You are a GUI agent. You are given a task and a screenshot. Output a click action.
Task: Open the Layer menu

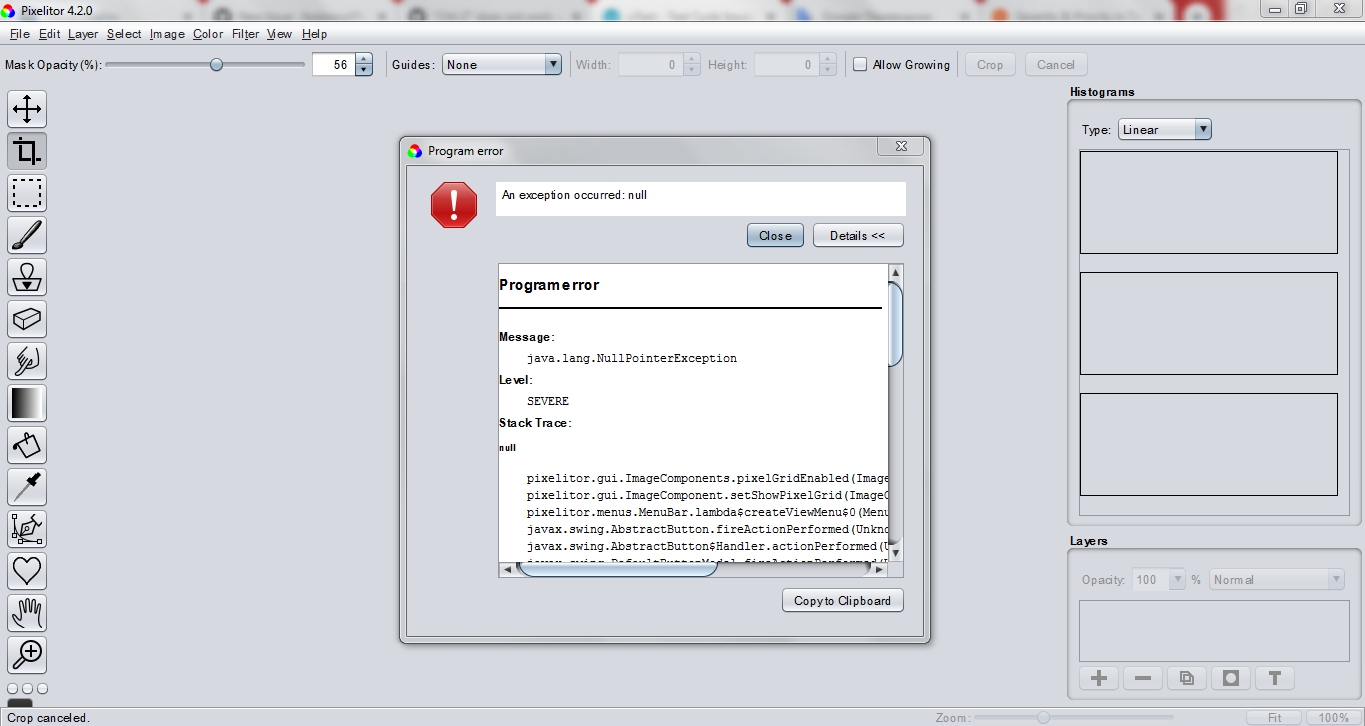coord(83,34)
